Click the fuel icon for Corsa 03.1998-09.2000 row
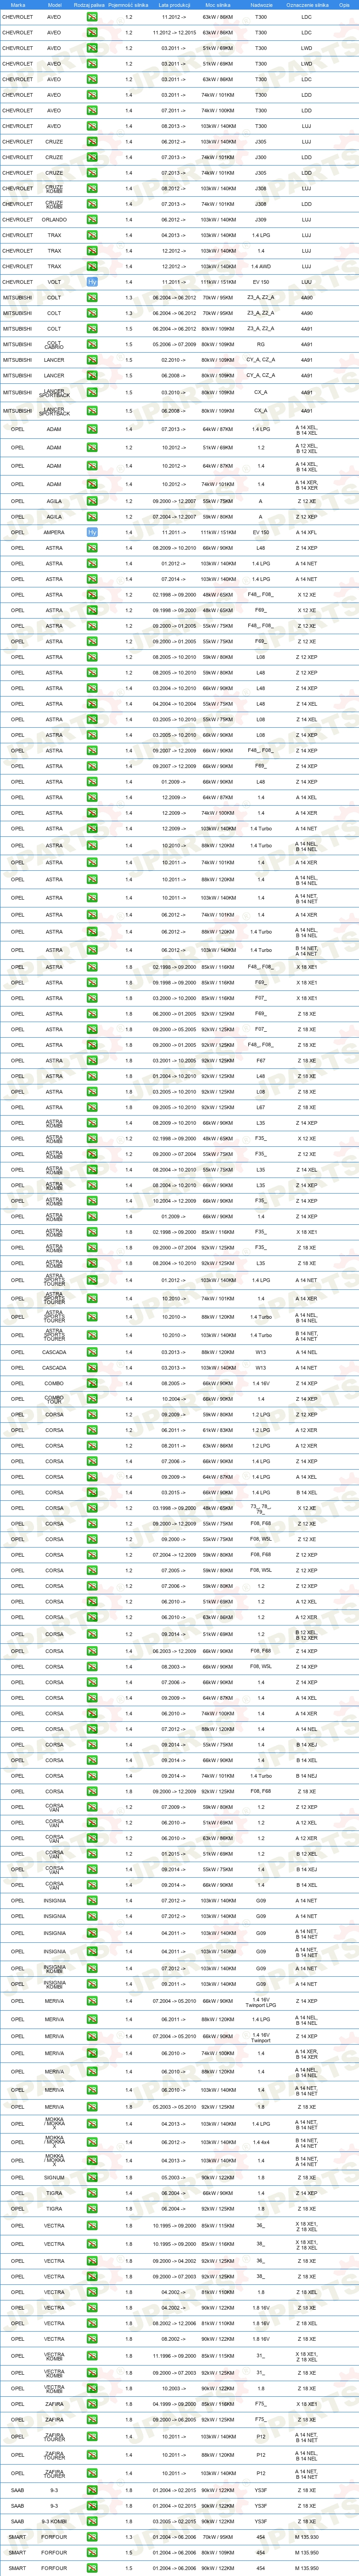 (x=92, y=1508)
